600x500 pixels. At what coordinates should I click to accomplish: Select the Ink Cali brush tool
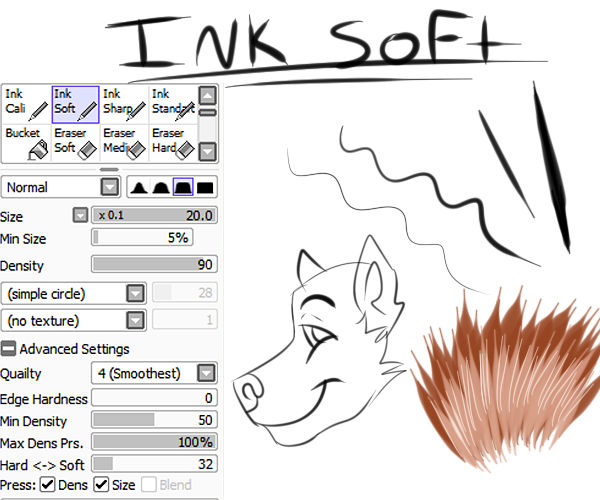[26, 104]
